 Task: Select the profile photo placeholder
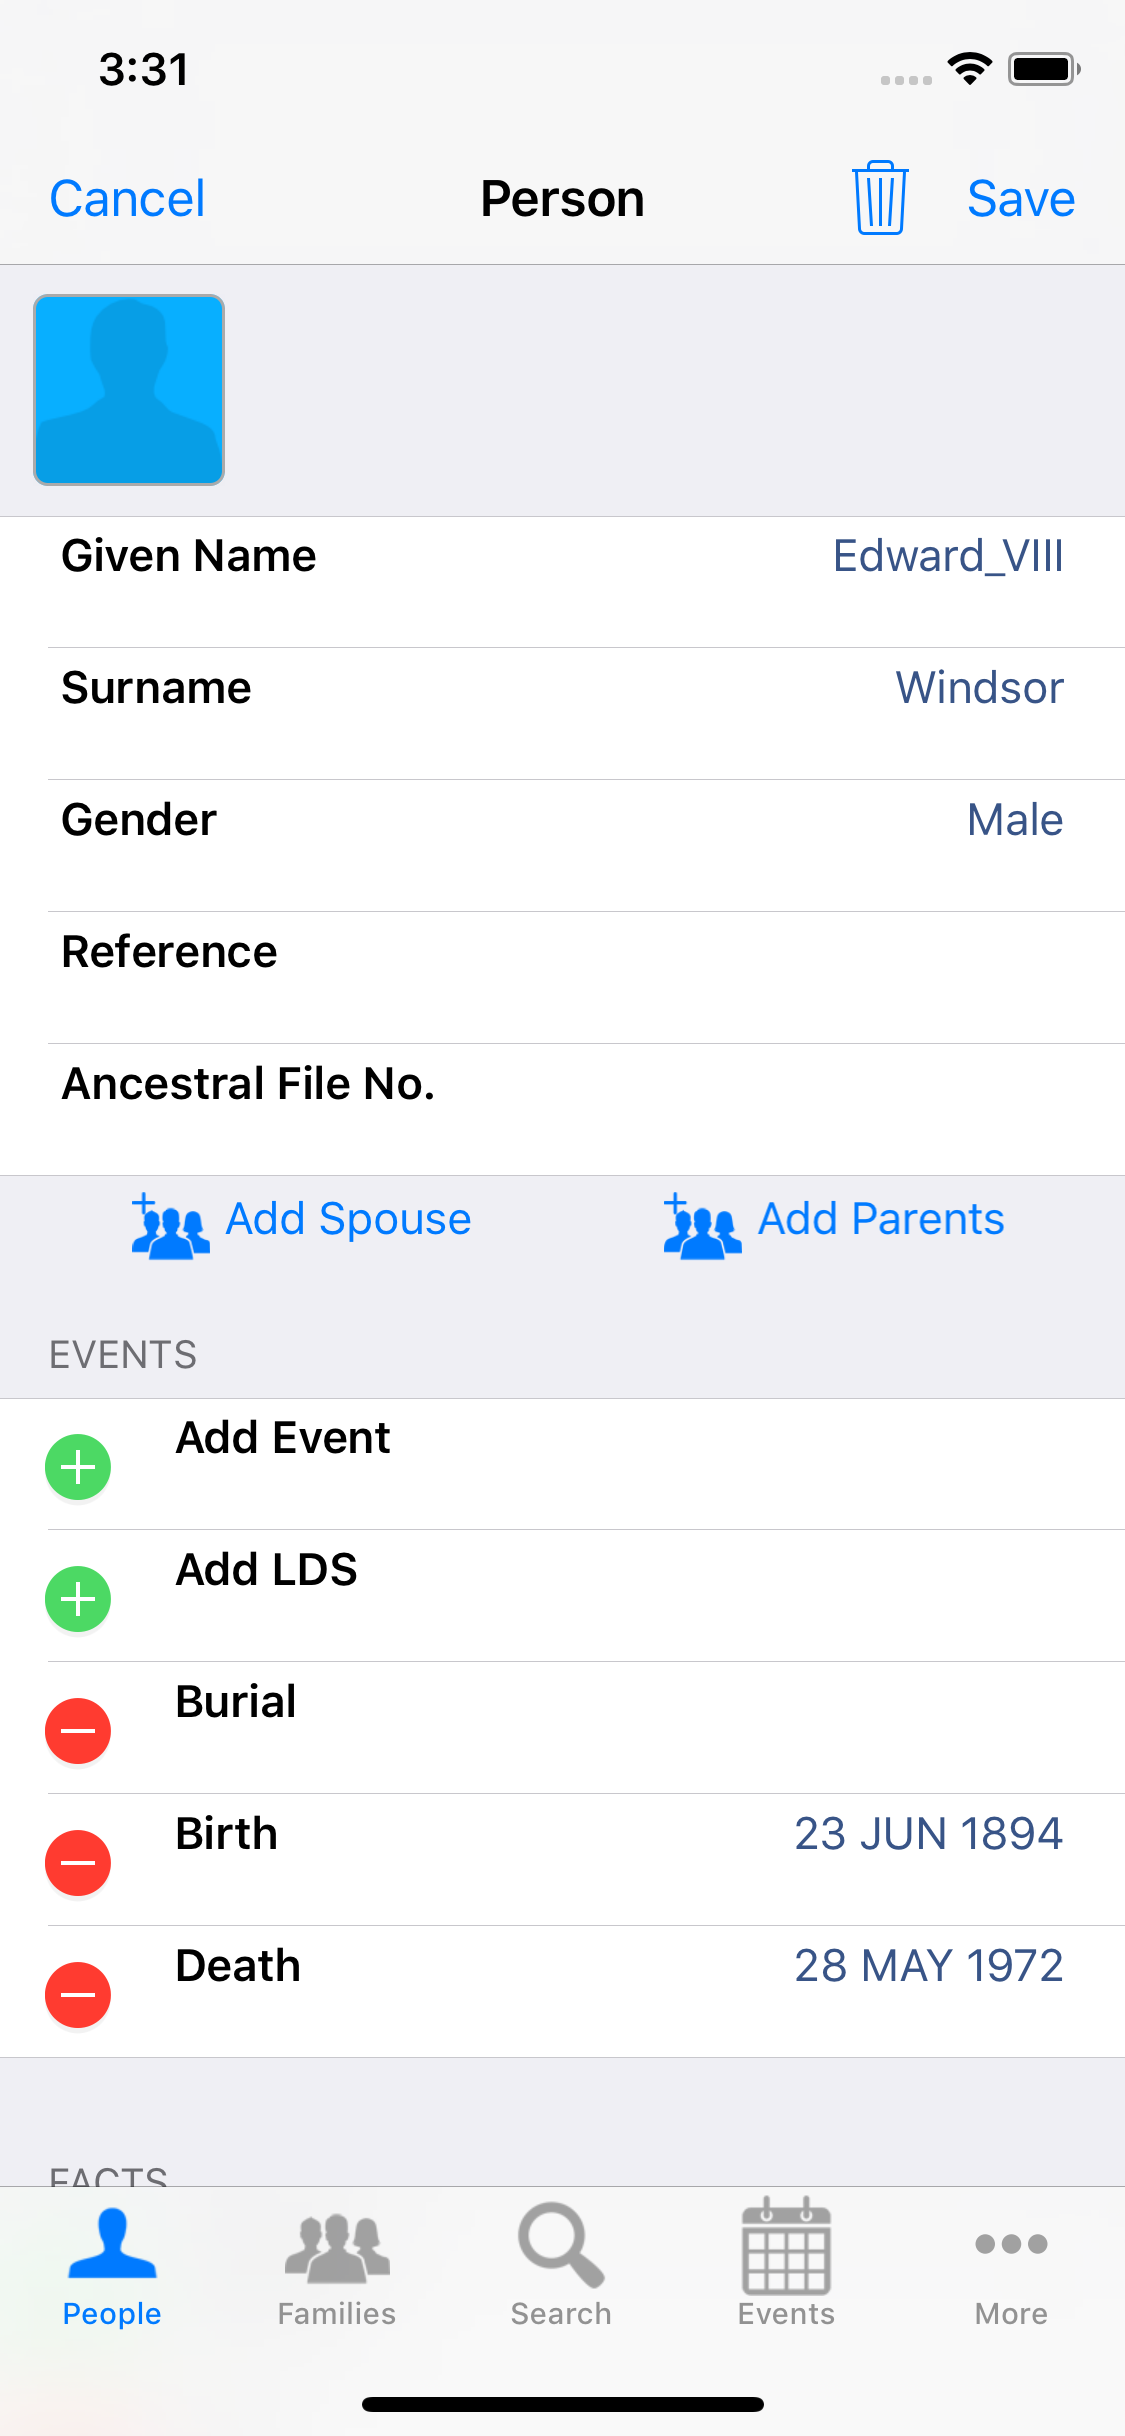[129, 390]
